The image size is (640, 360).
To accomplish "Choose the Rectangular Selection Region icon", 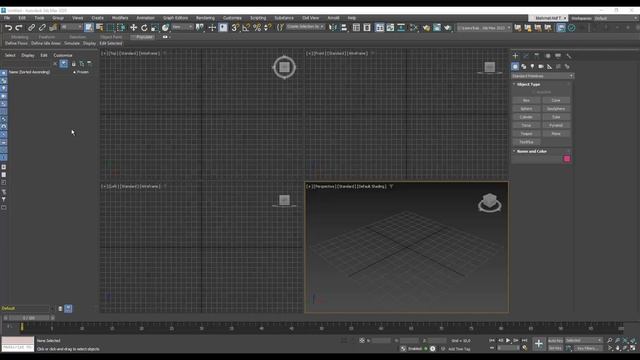I will (x=111, y=28).
